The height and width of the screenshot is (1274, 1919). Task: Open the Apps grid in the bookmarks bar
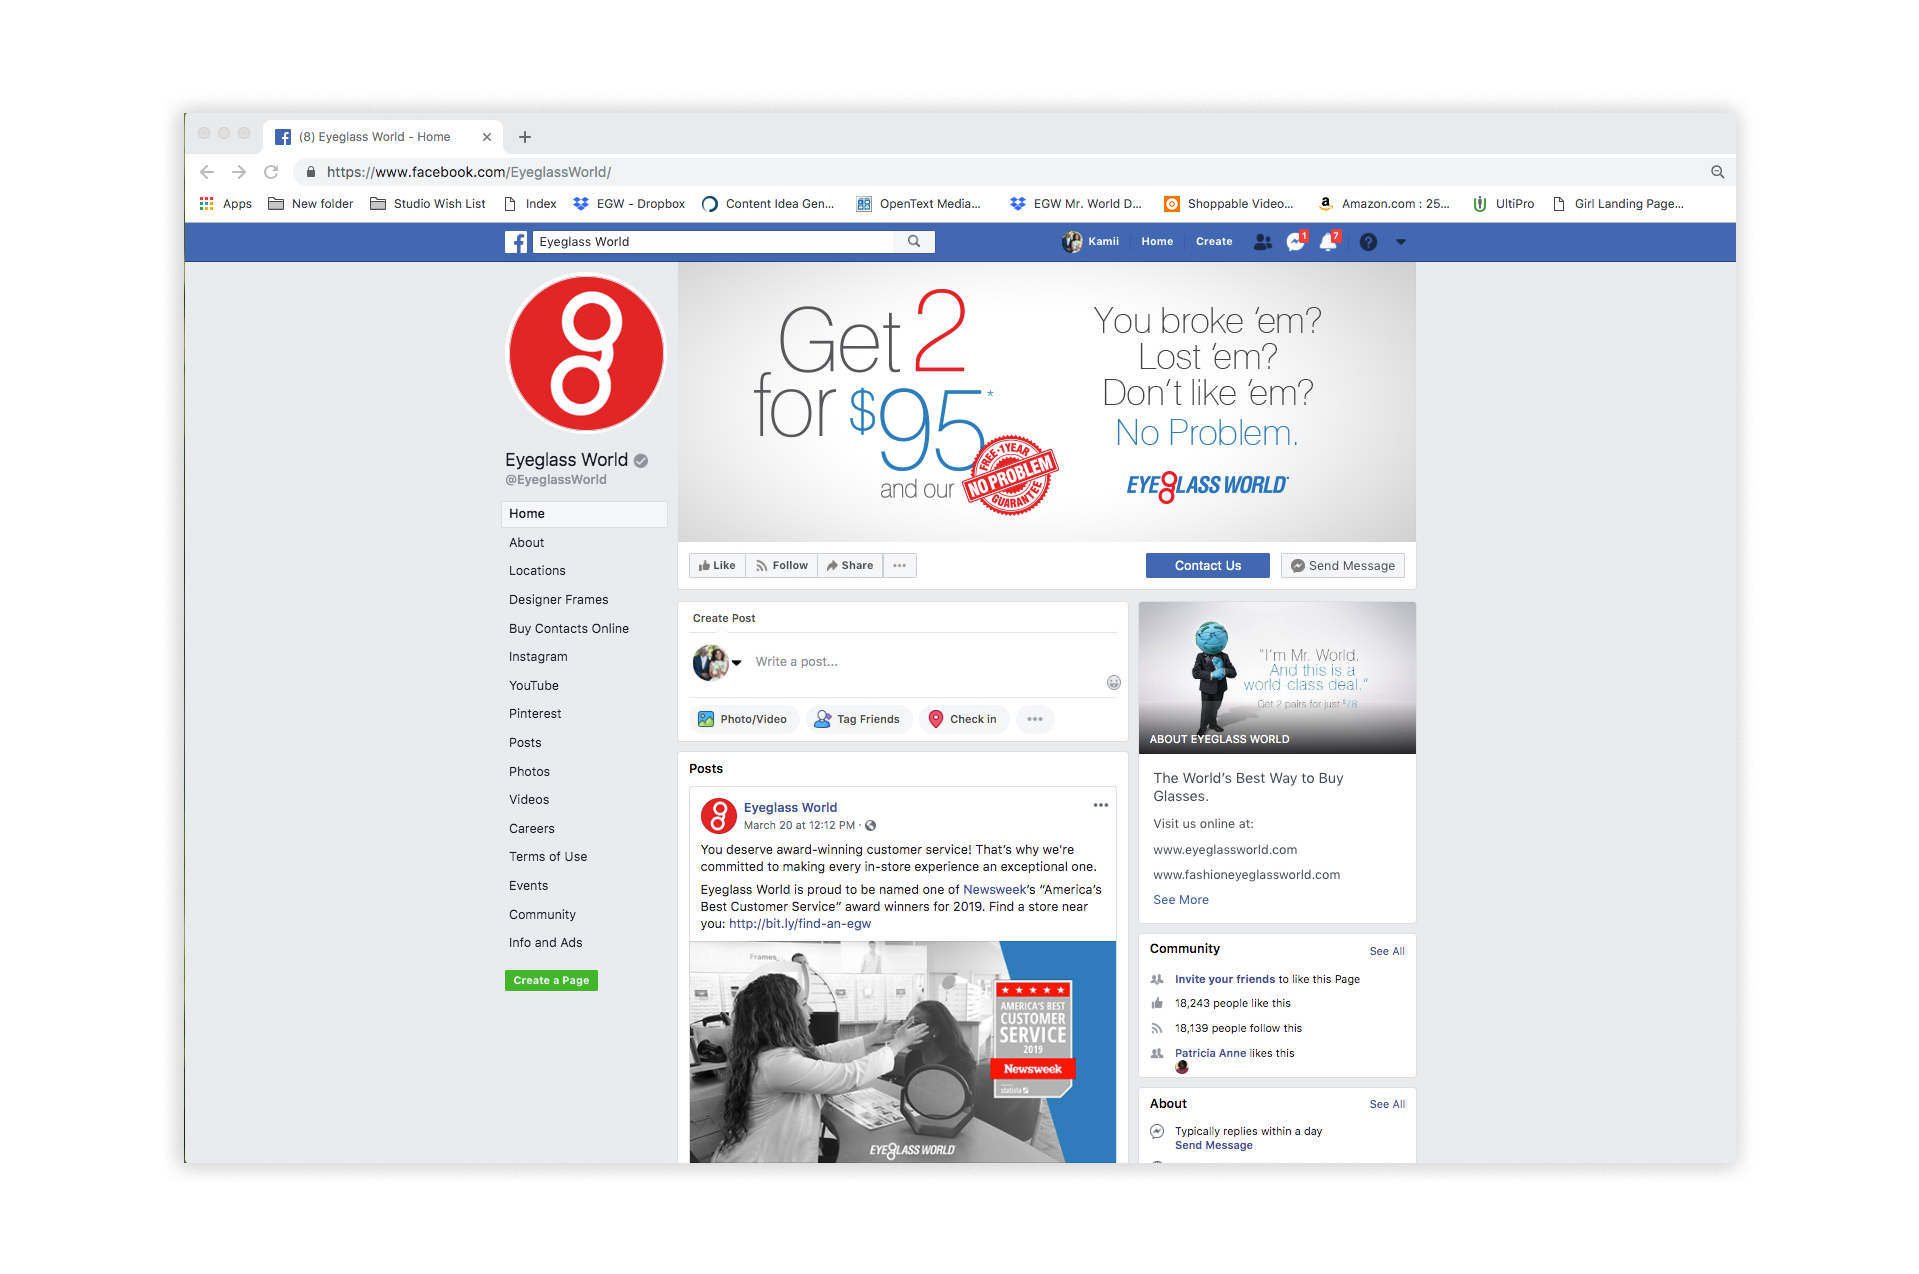207,204
